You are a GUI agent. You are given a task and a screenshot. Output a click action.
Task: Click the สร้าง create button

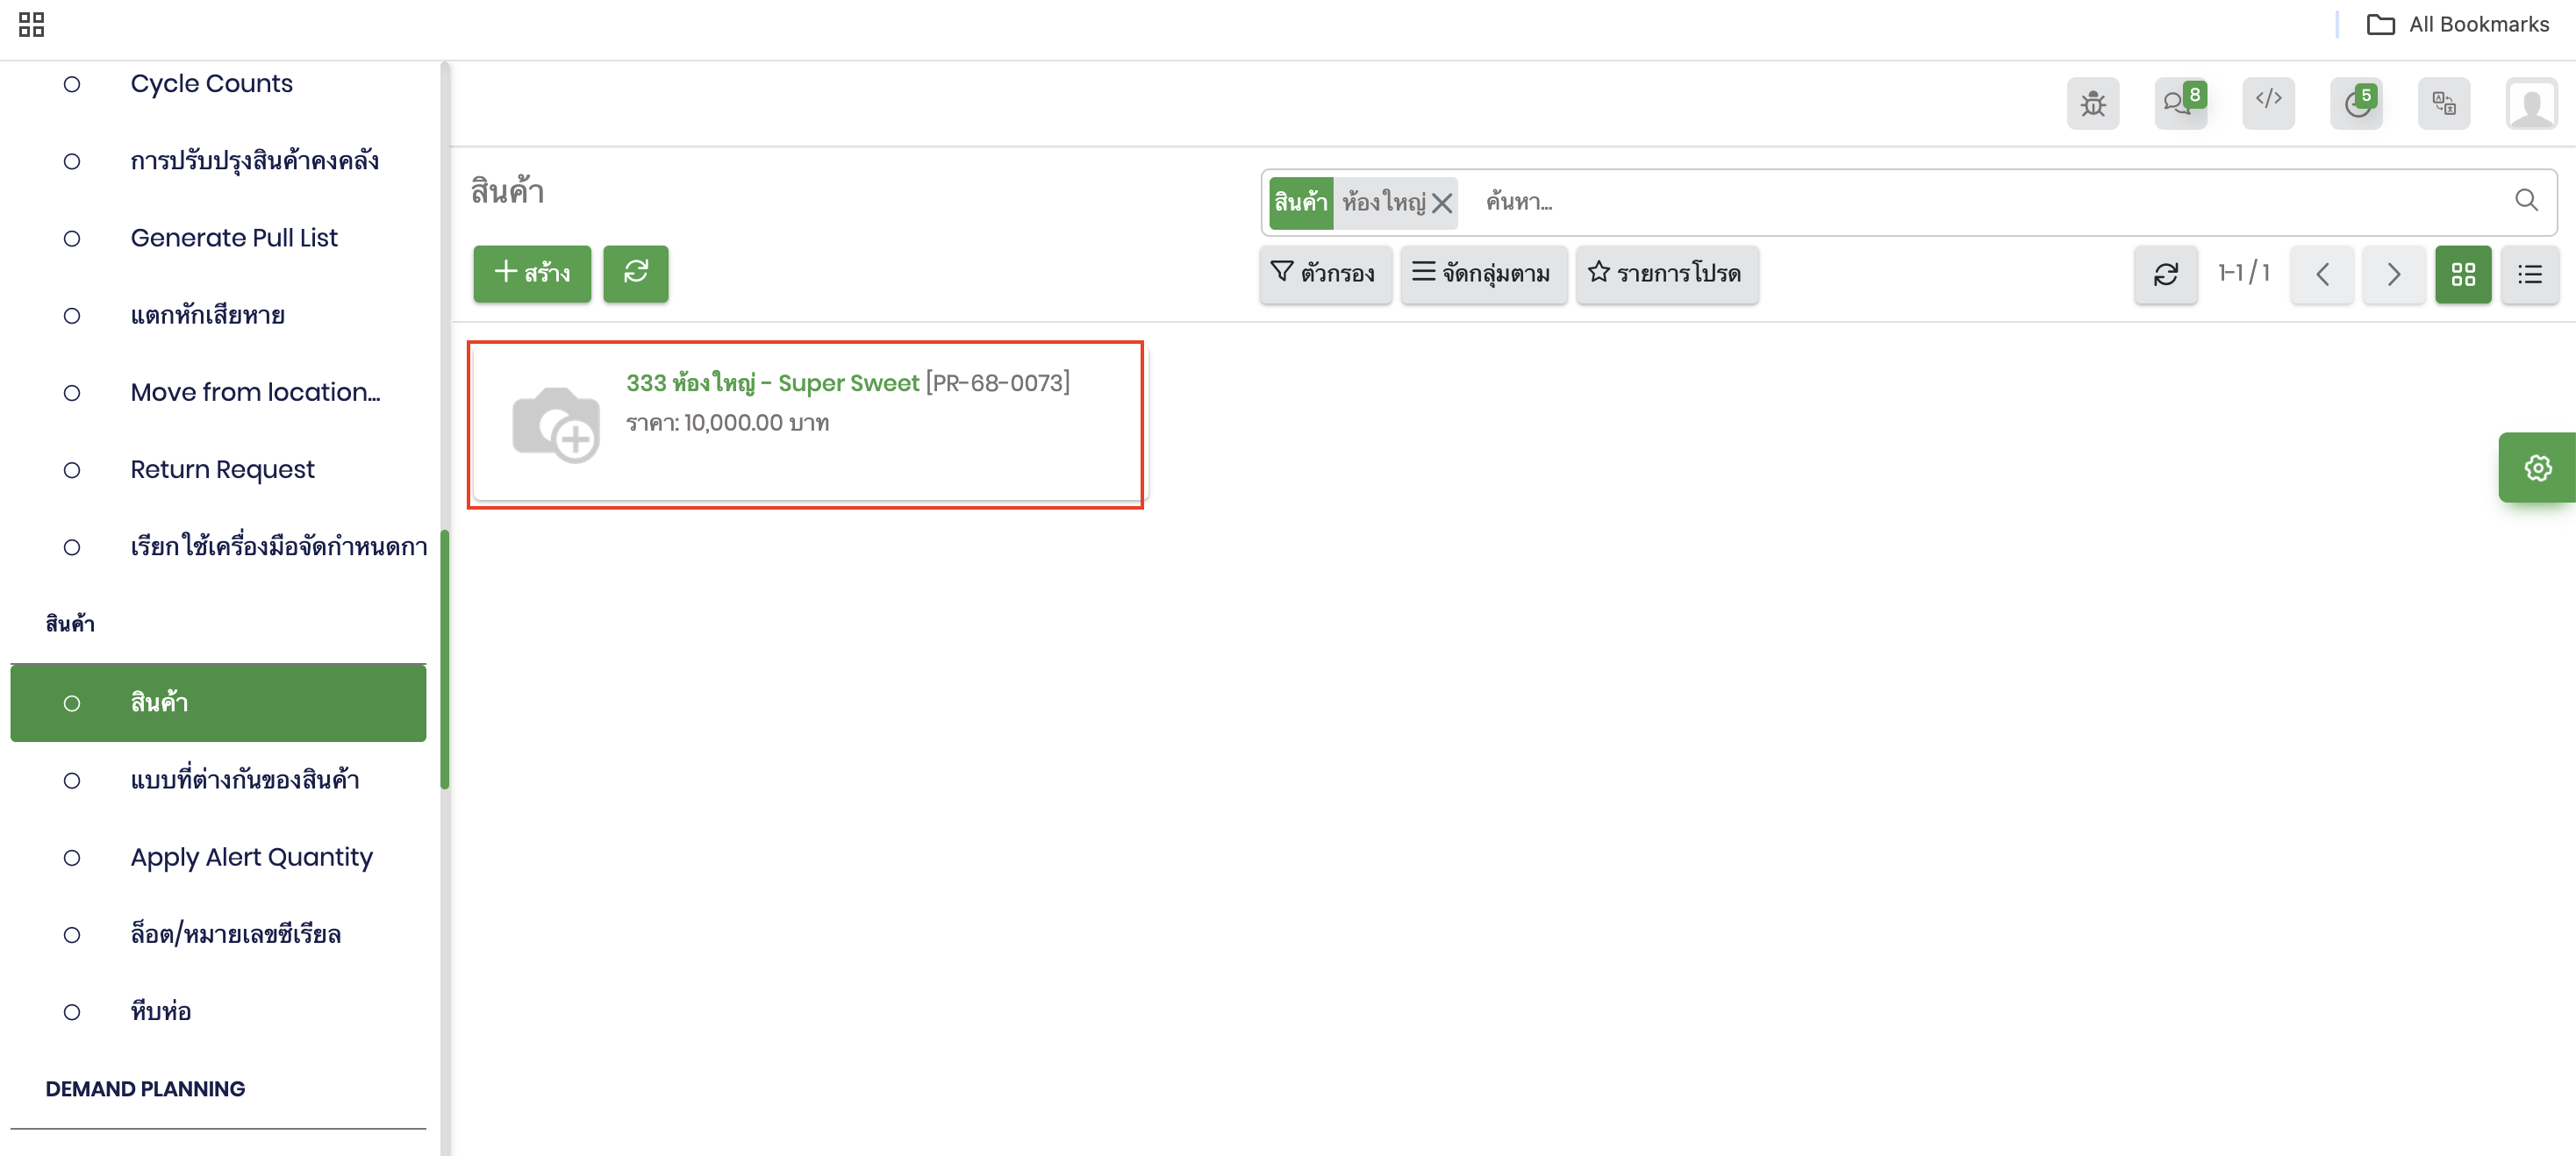531,273
